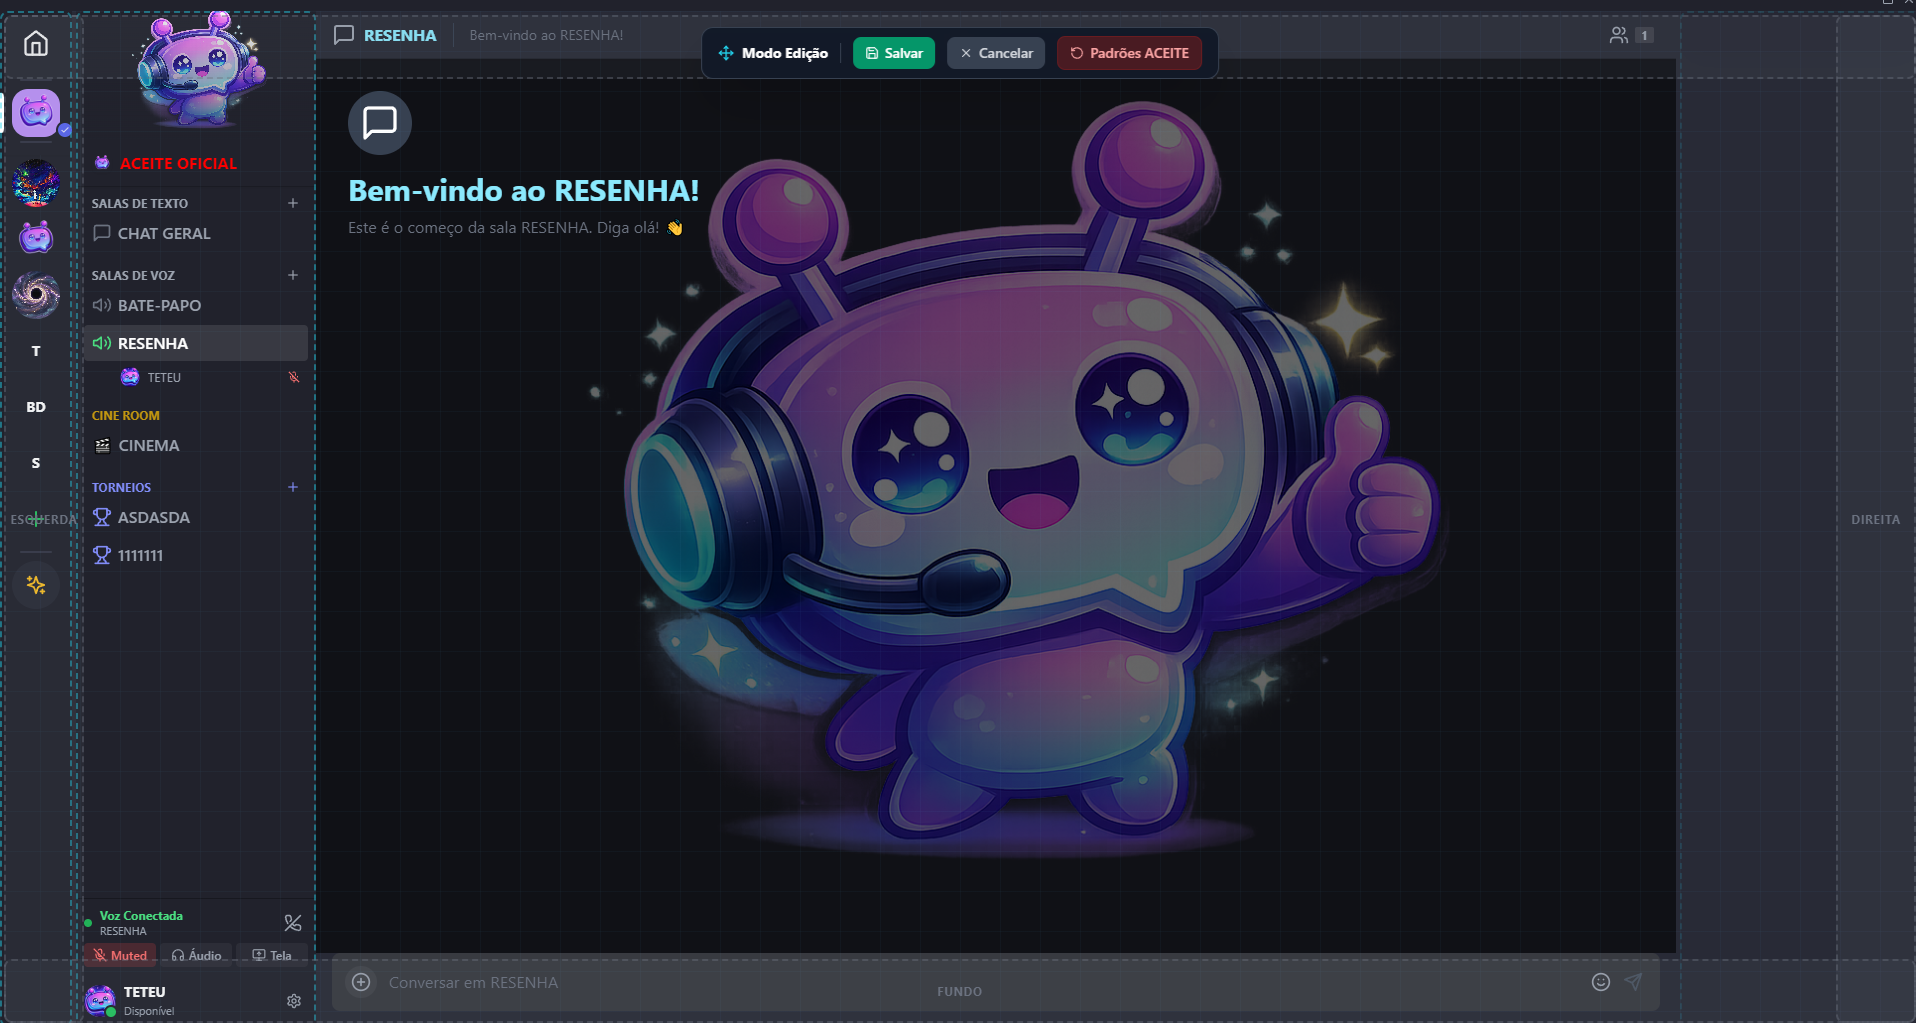1916x1023 pixels.
Task: Toggle the Muted microphone button
Action: pos(120,955)
